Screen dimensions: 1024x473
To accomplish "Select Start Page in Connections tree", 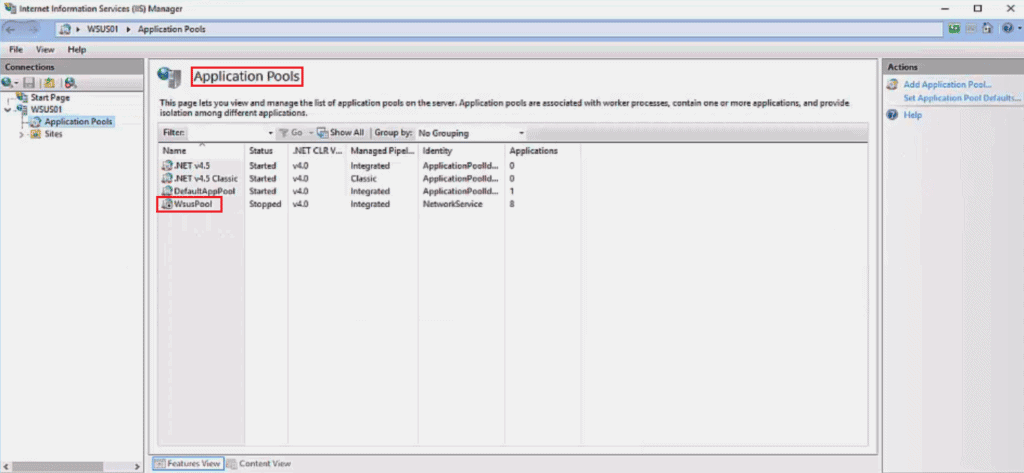I will (x=49, y=98).
